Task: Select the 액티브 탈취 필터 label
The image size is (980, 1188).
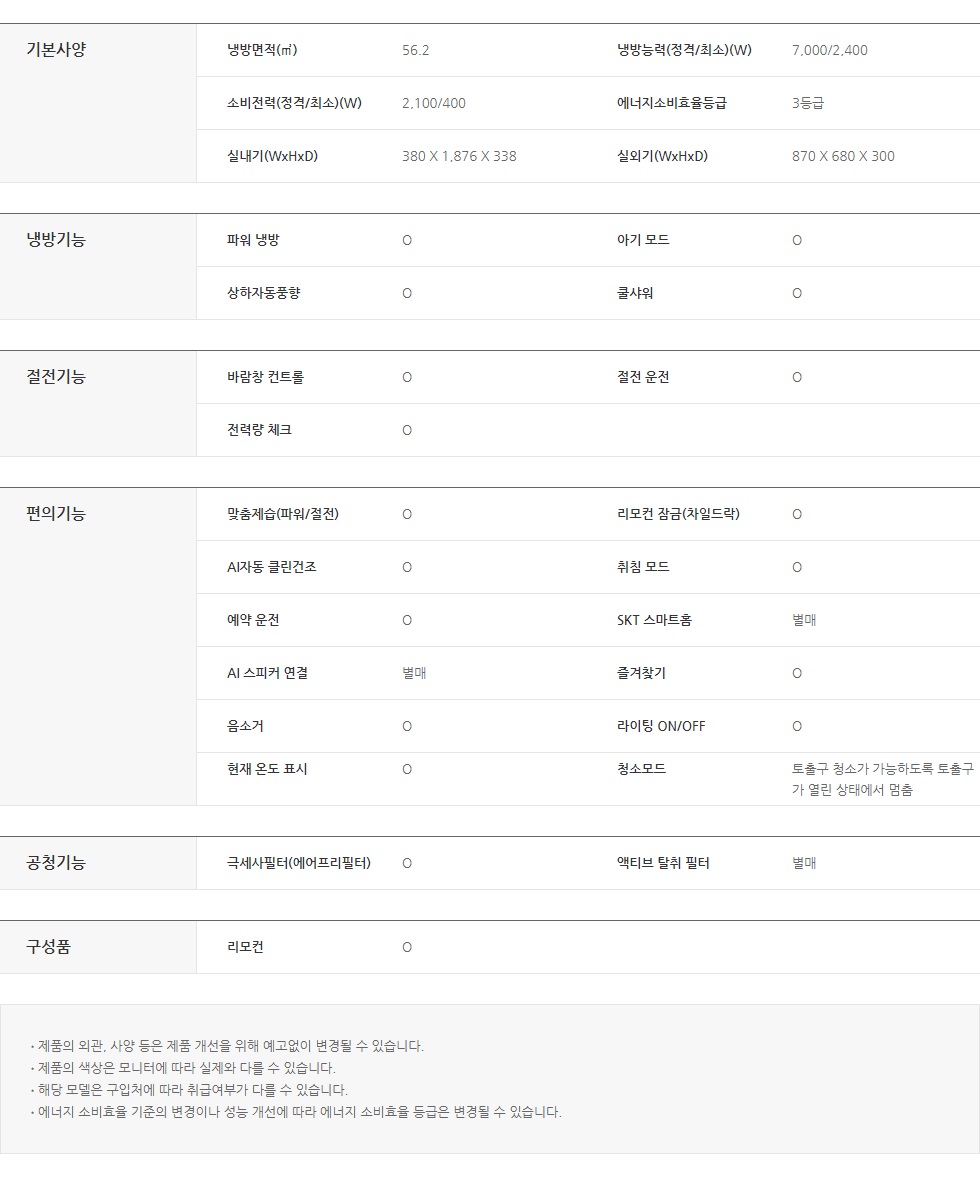Action: [663, 863]
